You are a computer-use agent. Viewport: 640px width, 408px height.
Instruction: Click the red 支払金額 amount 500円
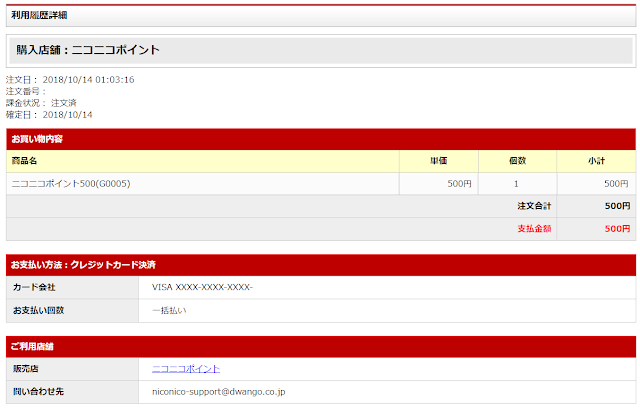617,229
